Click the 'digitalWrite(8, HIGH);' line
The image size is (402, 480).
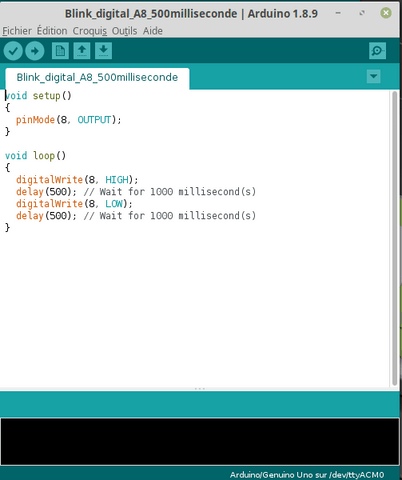(77, 180)
